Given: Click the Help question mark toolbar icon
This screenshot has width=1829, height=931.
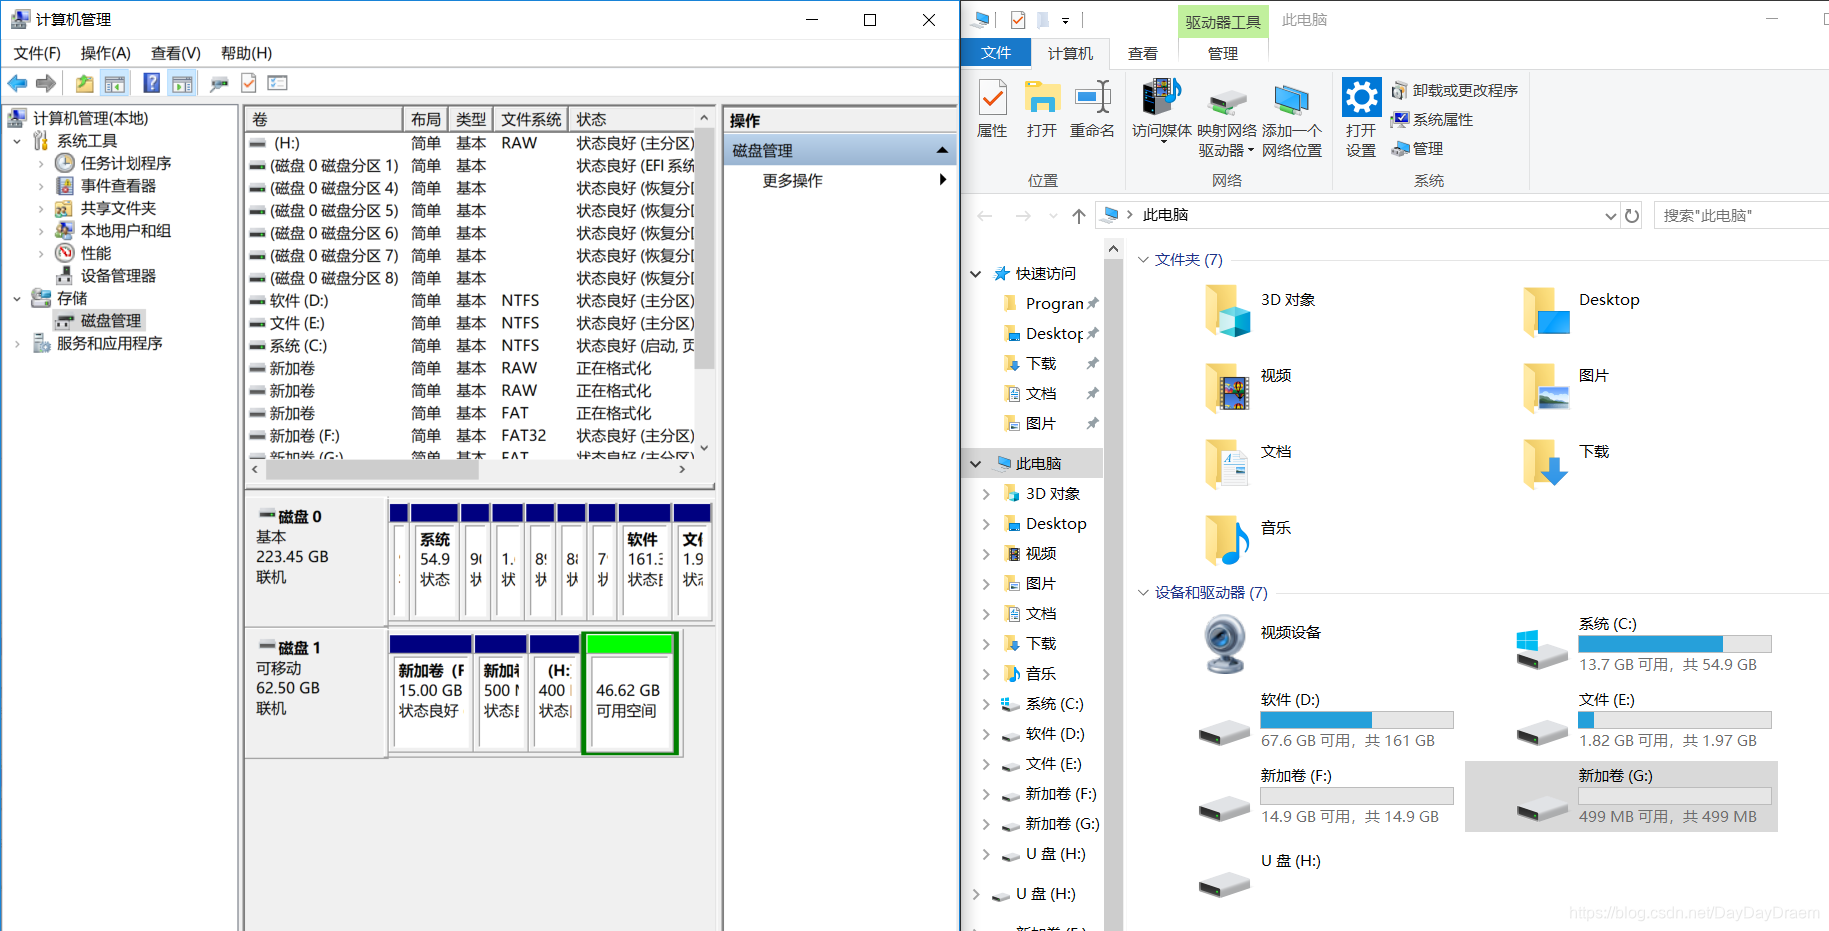Looking at the screenshot, I should click(x=151, y=83).
